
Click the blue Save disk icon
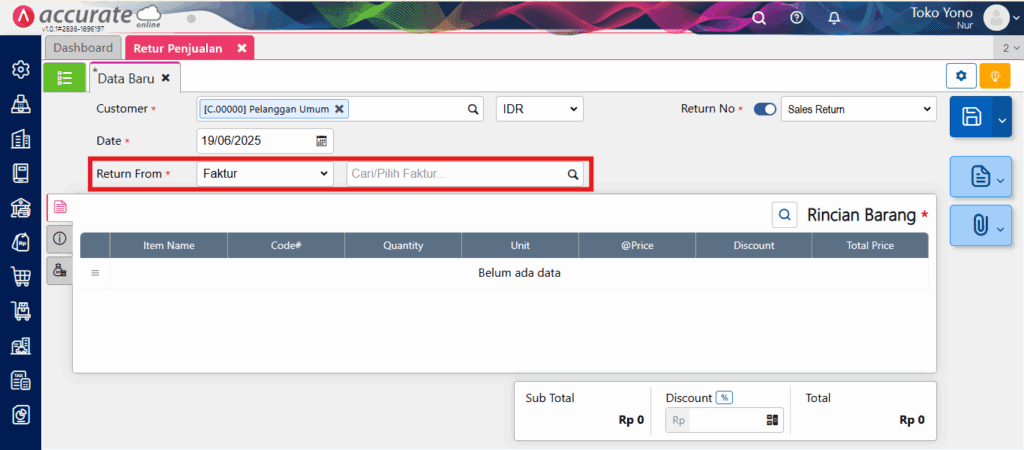click(x=970, y=118)
